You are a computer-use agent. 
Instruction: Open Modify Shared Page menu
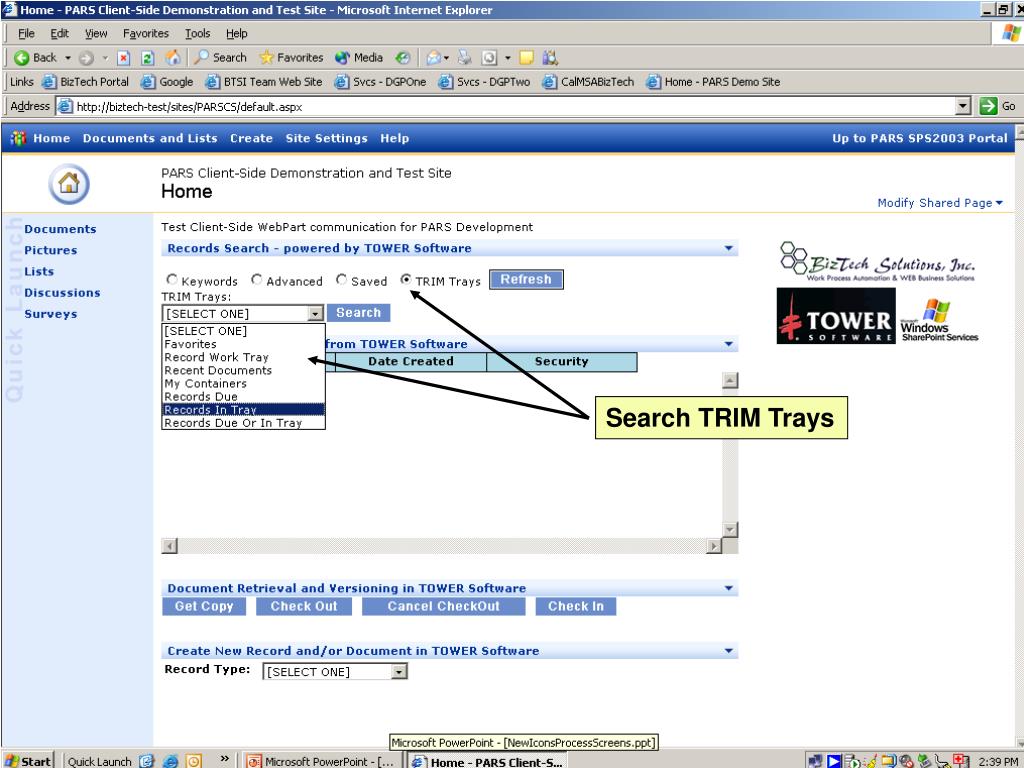tap(939, 203)
